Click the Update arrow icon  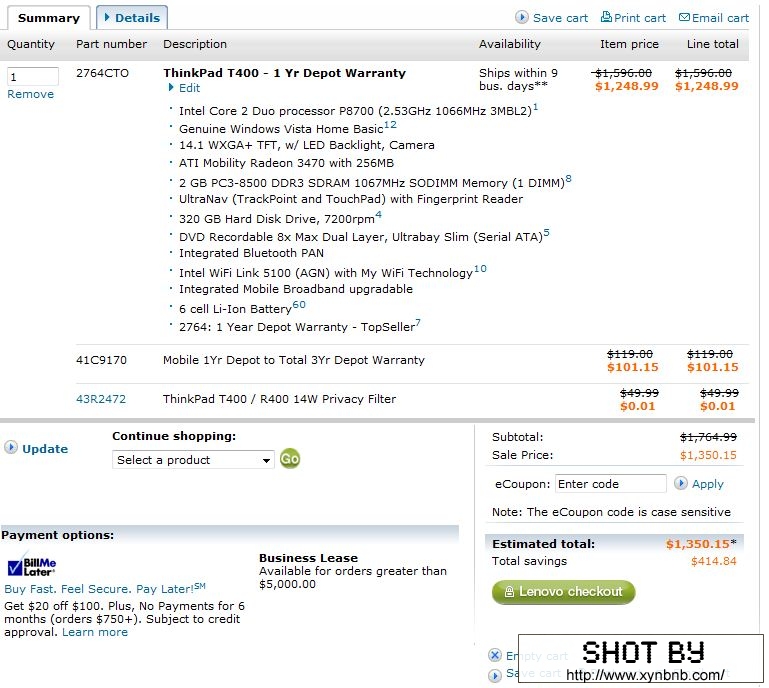[x=11, y=448]
